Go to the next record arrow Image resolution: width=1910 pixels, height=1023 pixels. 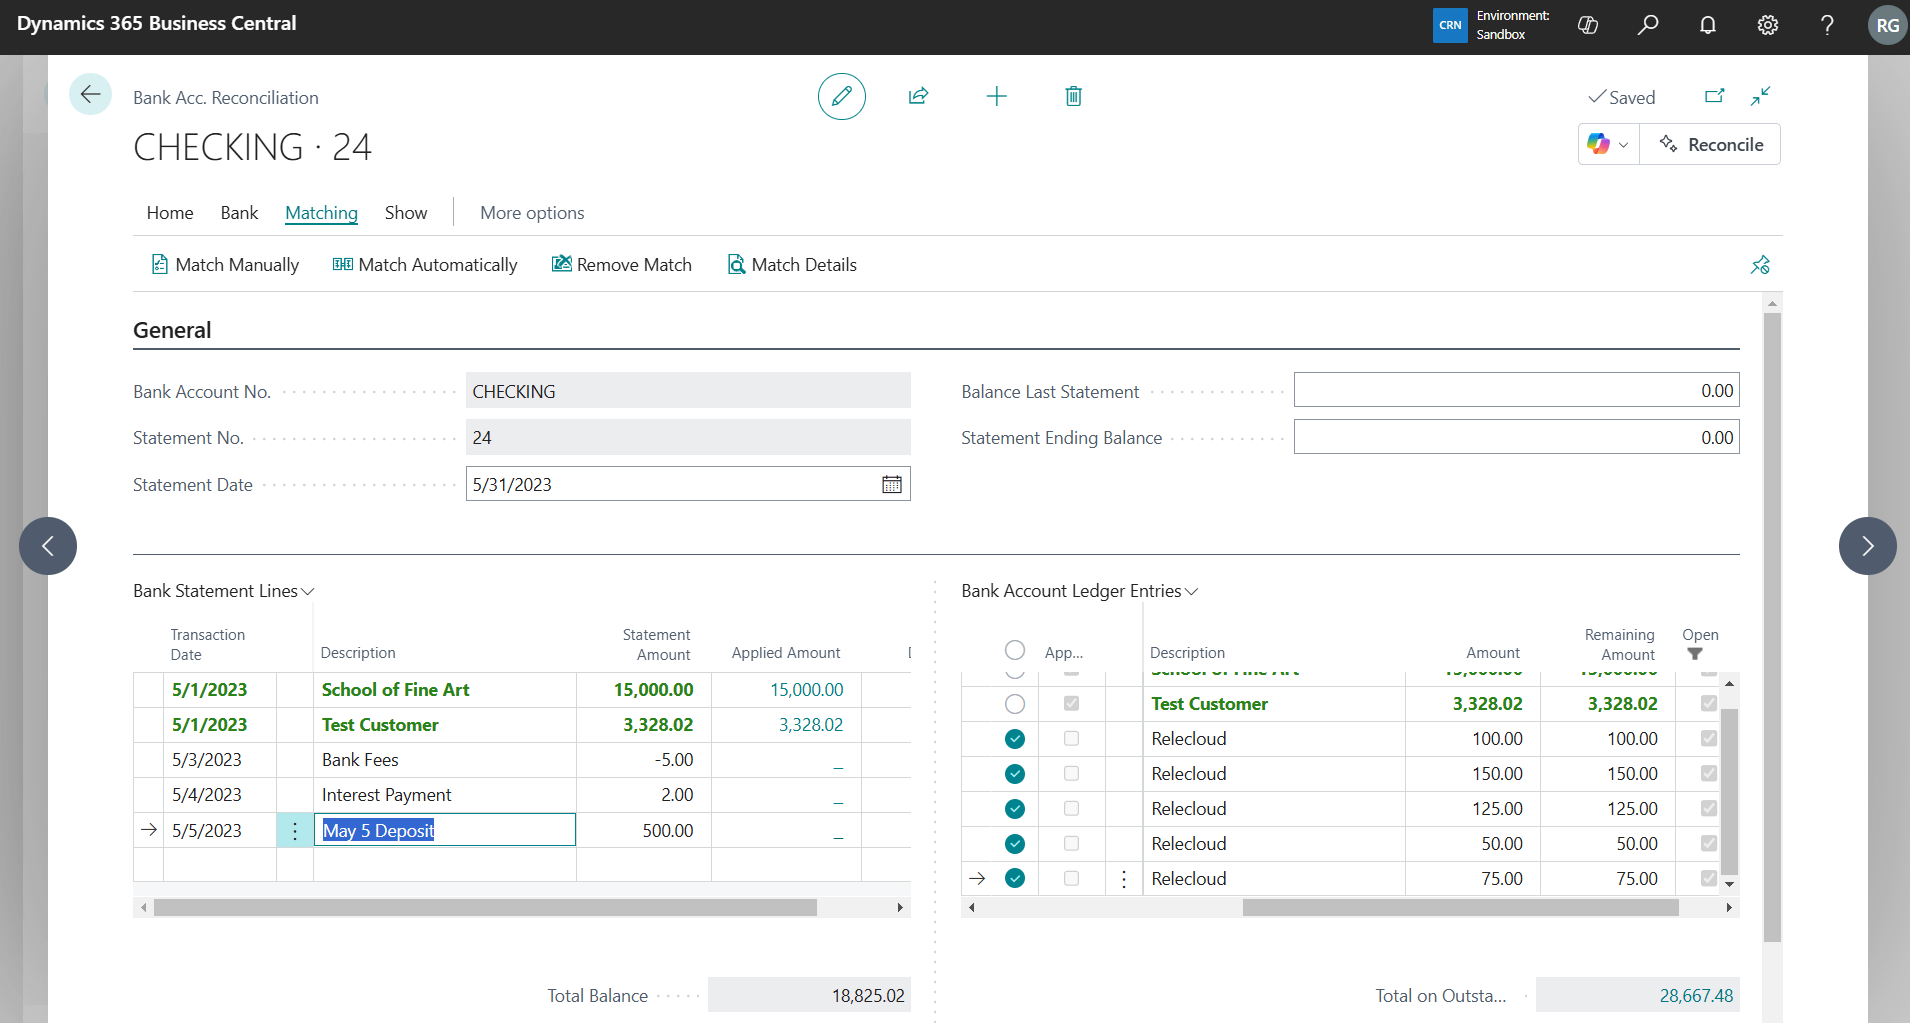[x=1867, y=546]
